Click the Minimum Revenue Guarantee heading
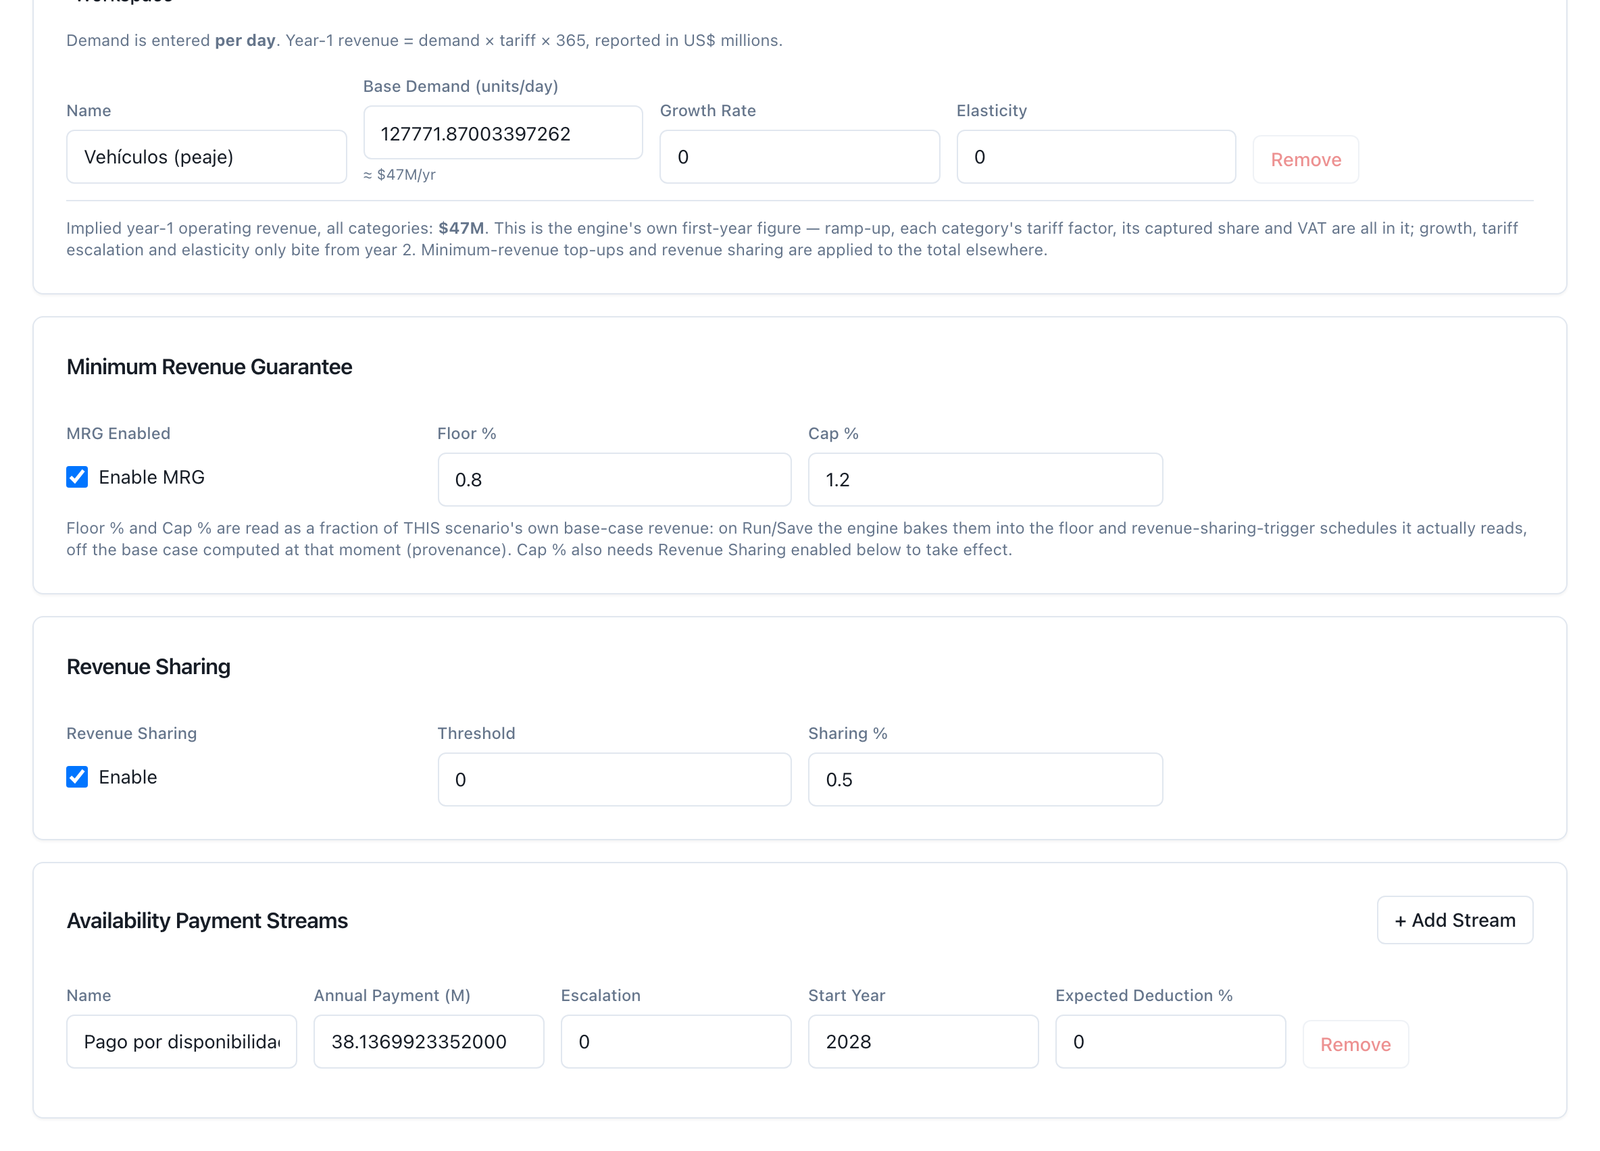 coord(209,367)
